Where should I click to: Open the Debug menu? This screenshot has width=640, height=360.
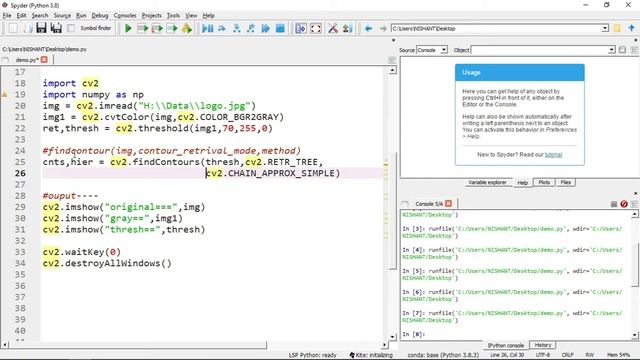point(100,16)
